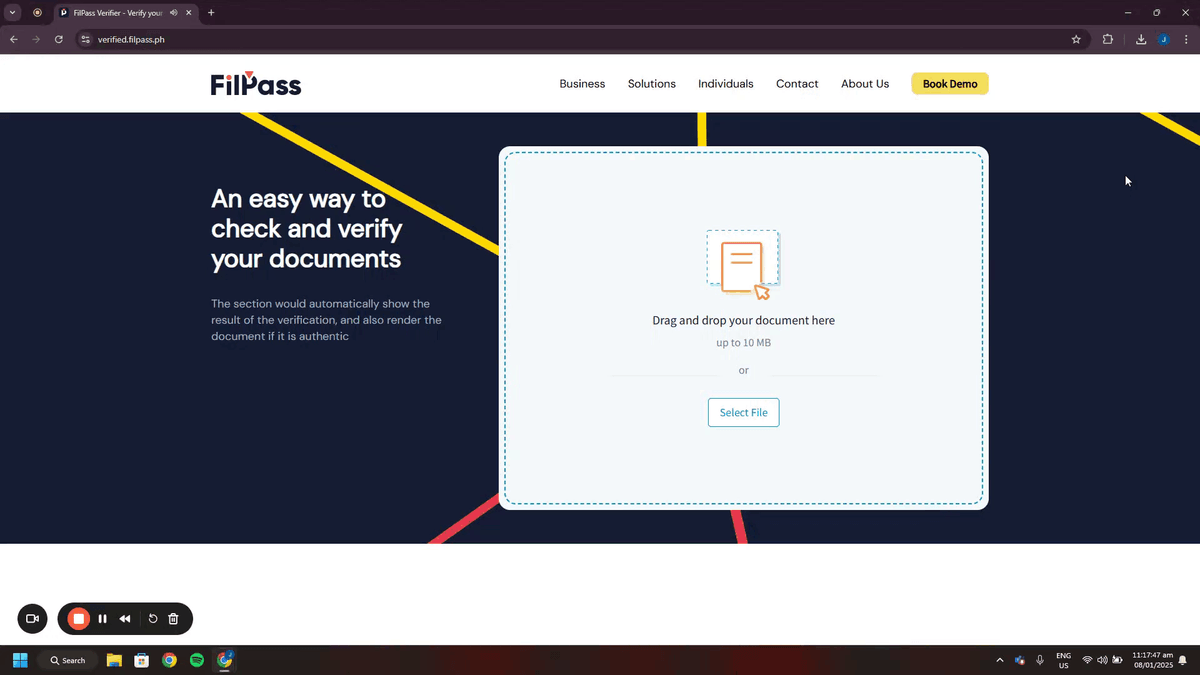This screenshot has height=675, width=1200.
Task: Toggle the camera in recorder widget
Action: click(x=32, y=619)
